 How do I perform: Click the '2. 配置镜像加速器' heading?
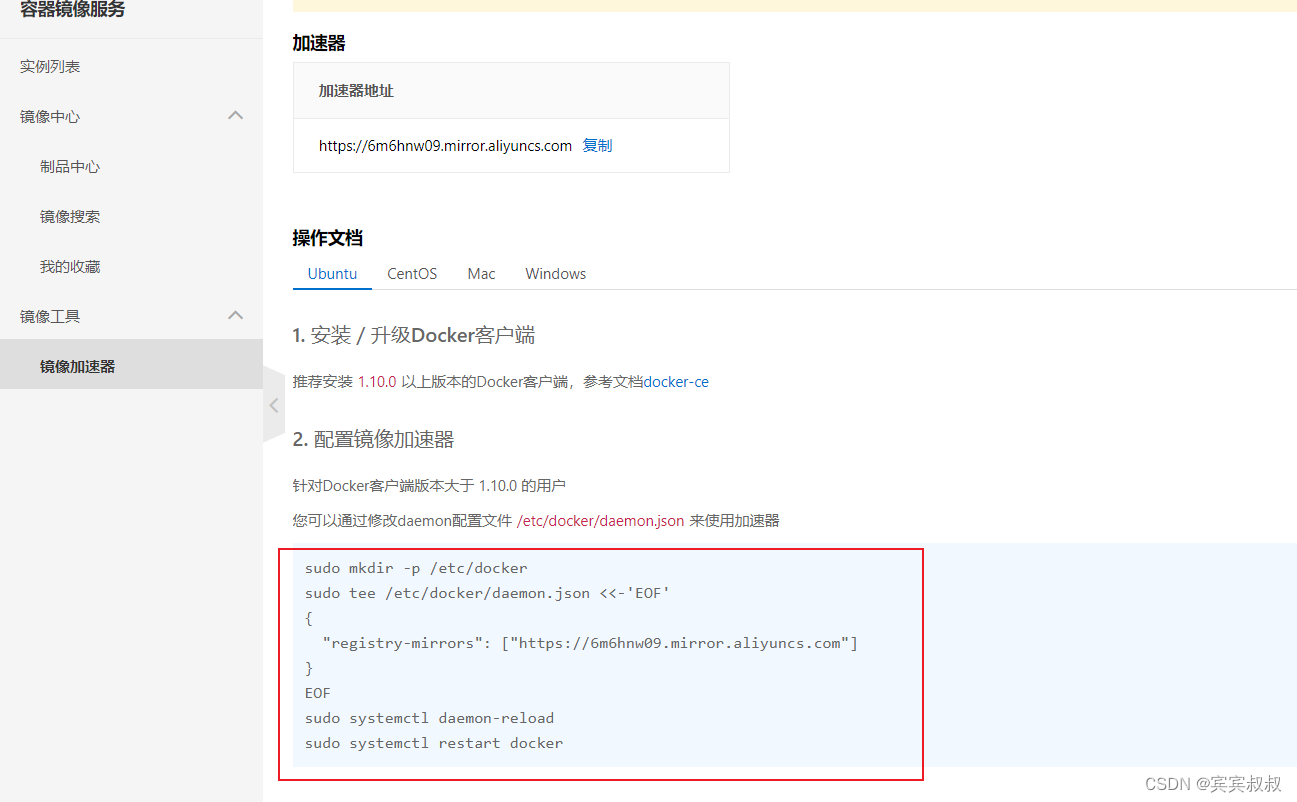pos(374,439)
